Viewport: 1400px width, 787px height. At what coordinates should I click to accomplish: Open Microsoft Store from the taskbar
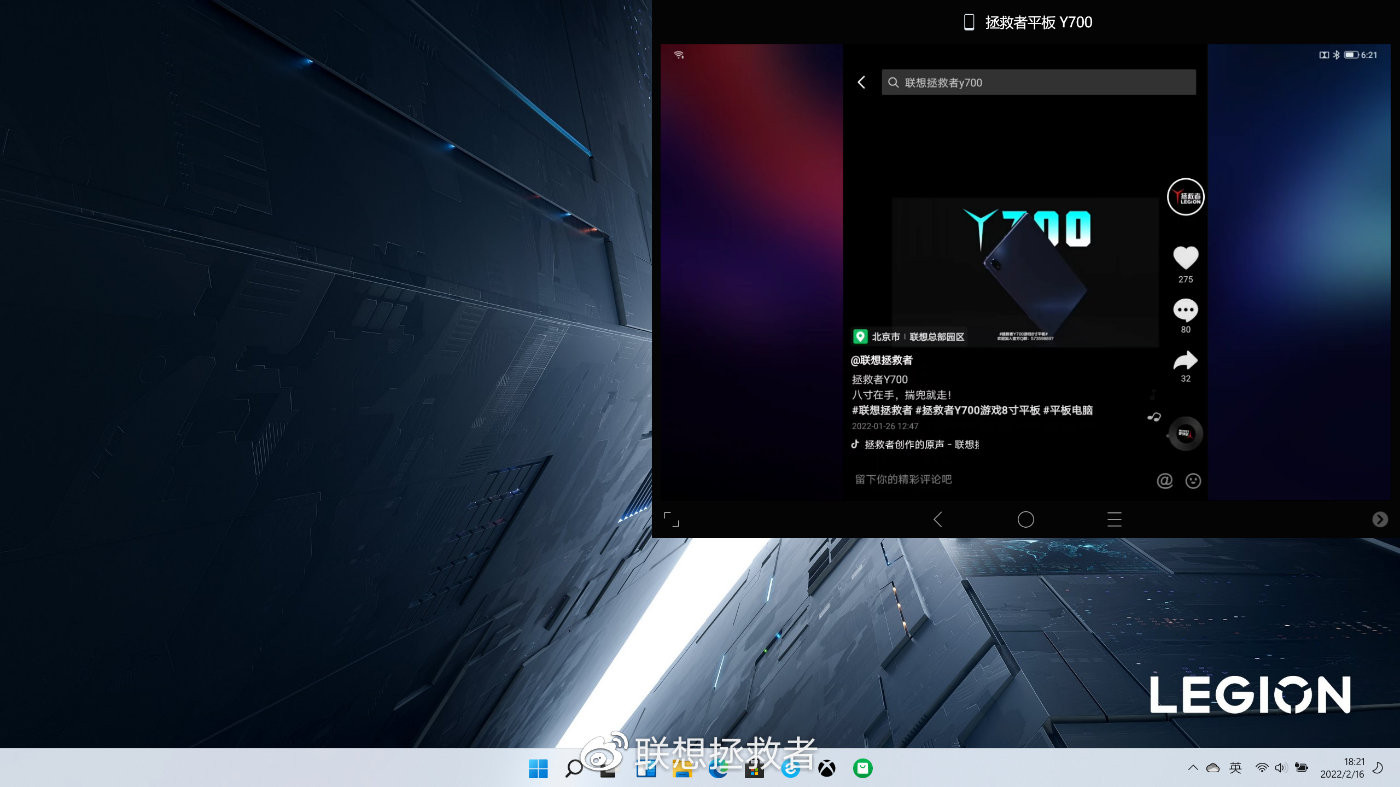(x=755, y=768)
